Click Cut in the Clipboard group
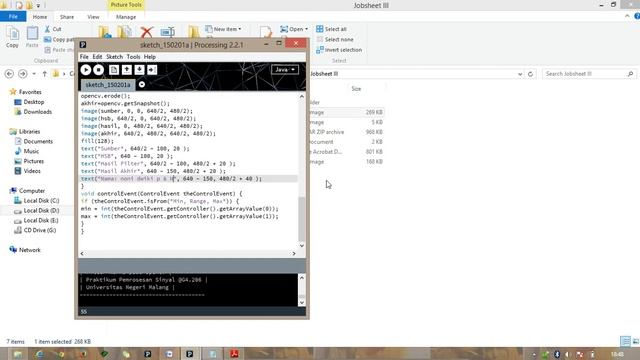 point(53,29)
